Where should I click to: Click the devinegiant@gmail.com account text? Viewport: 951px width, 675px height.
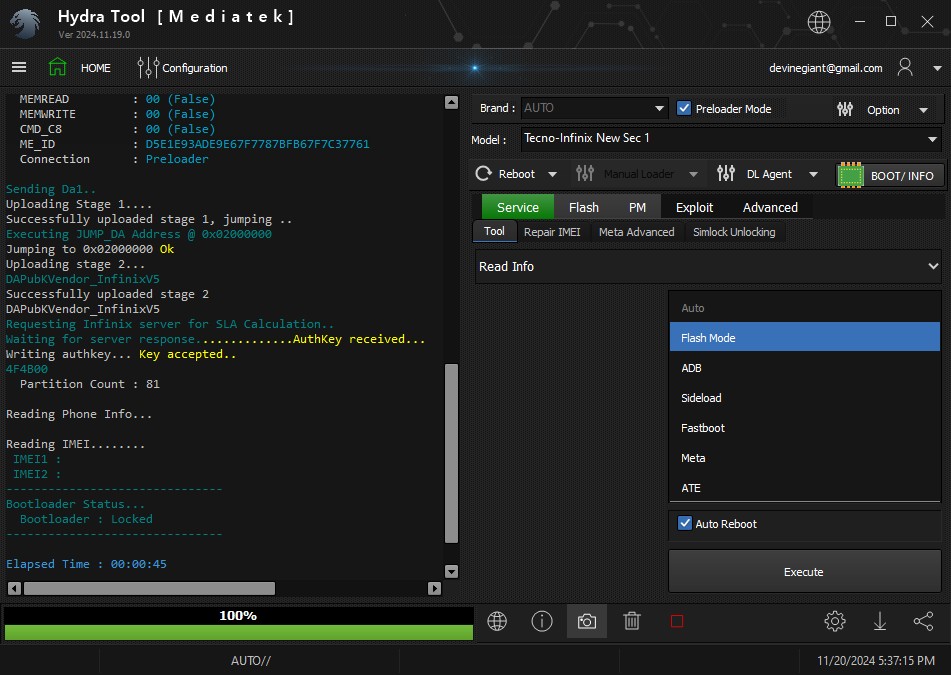[x=825, y=68]
